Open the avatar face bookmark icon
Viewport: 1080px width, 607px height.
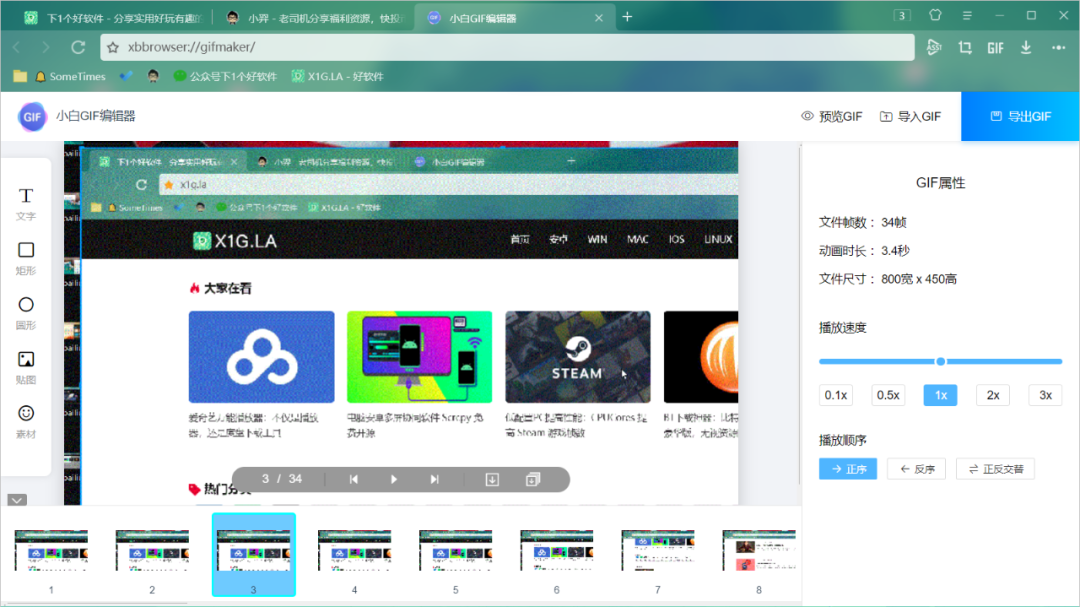coord(153,76)
